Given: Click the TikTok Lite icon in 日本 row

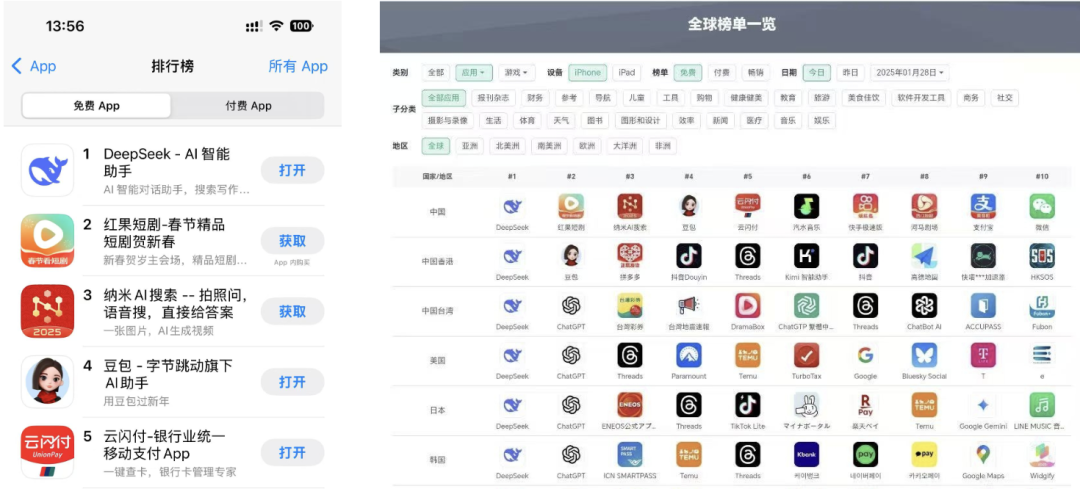Looking at the screenshot, I should pyautogui.click(x=747, y=405).
